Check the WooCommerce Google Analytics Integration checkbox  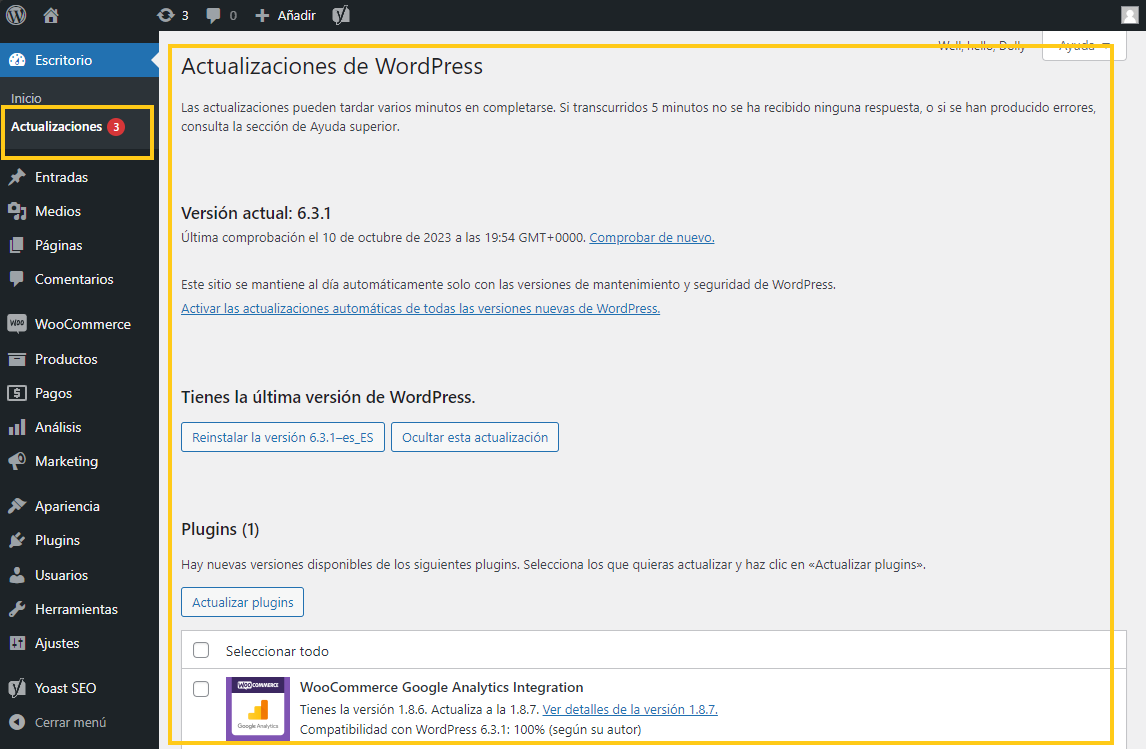201,688
